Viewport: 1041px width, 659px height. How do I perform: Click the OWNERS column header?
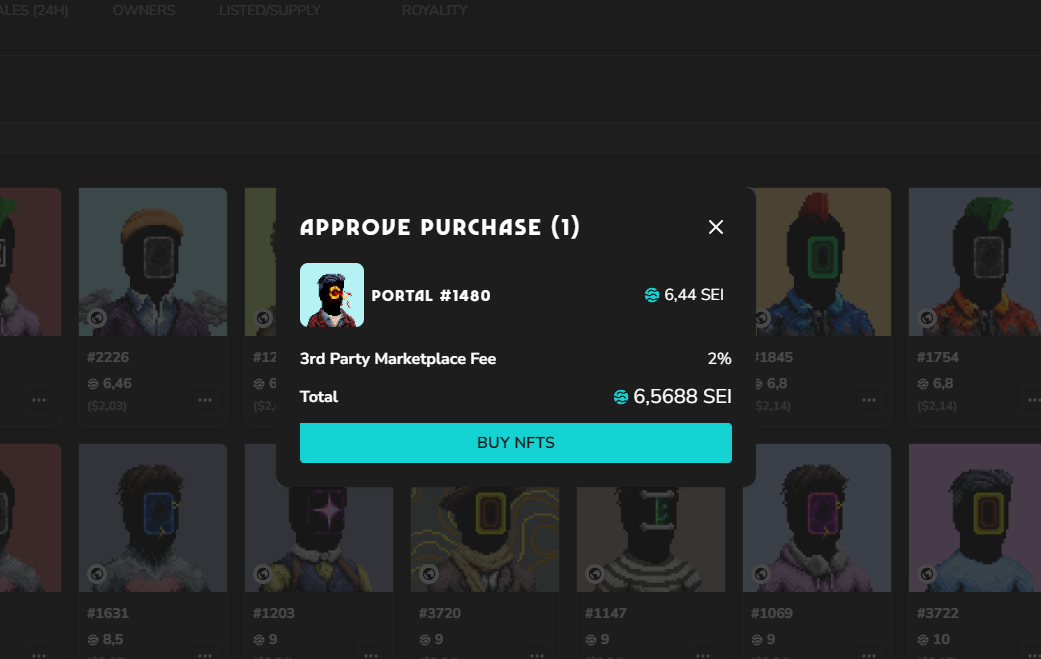pos(144,11)
